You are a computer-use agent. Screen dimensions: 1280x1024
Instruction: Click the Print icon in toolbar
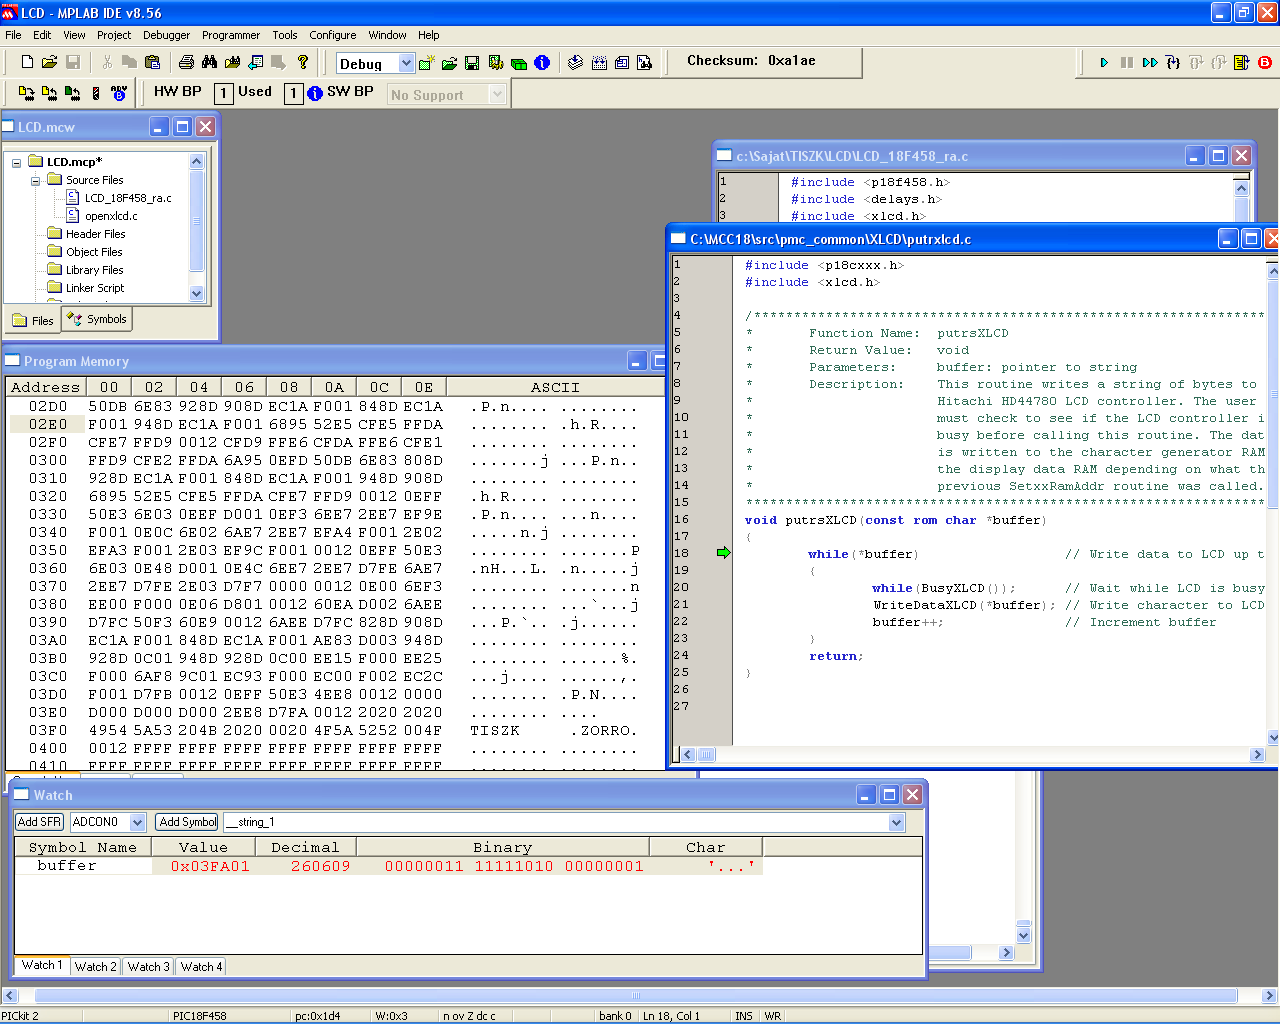186,62
